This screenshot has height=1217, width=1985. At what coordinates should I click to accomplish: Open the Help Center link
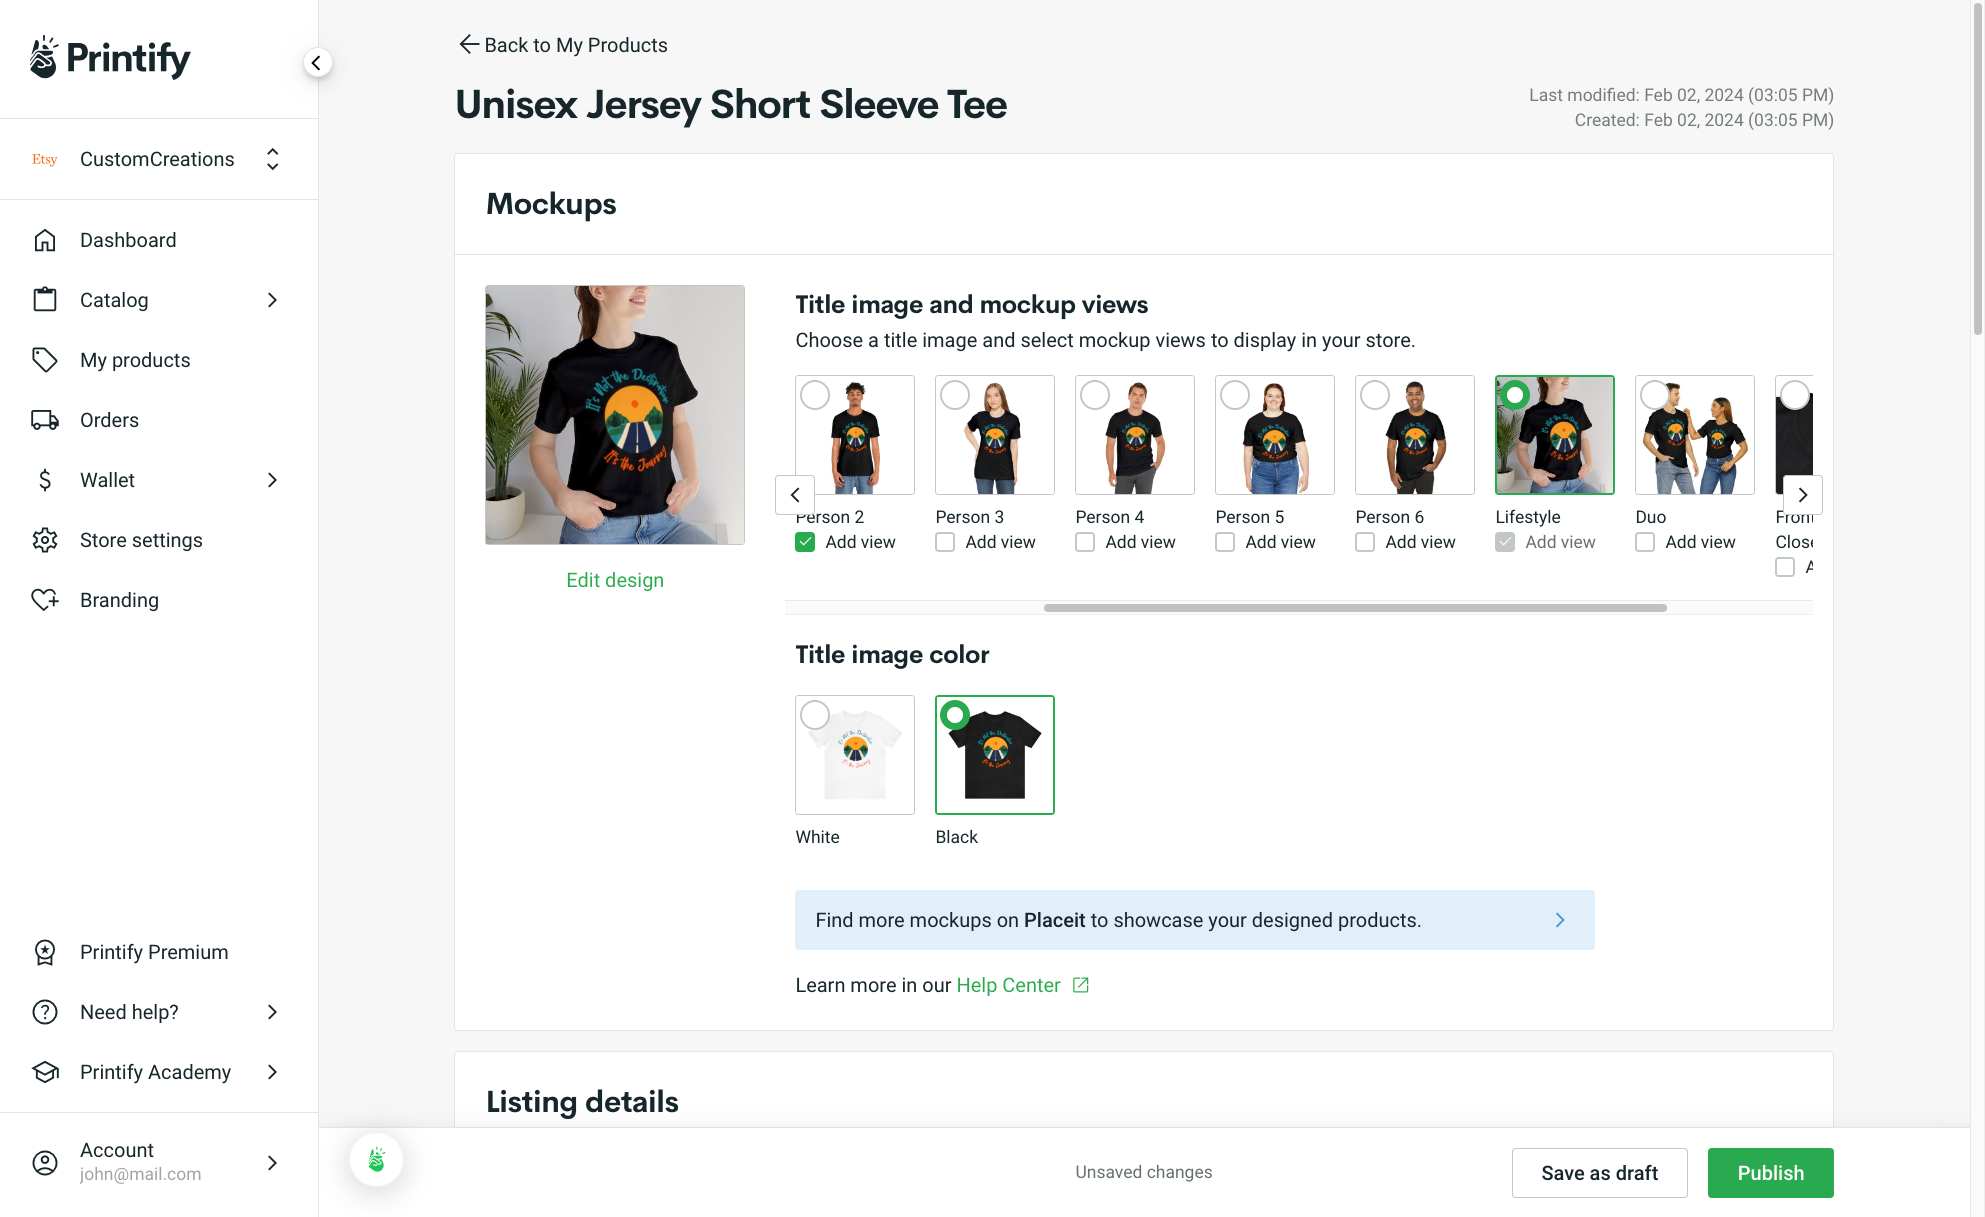(1007, 985)
